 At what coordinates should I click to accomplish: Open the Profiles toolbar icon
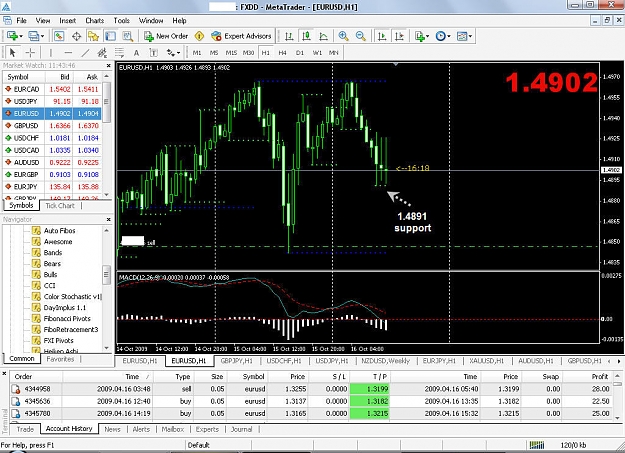point(34,36)
